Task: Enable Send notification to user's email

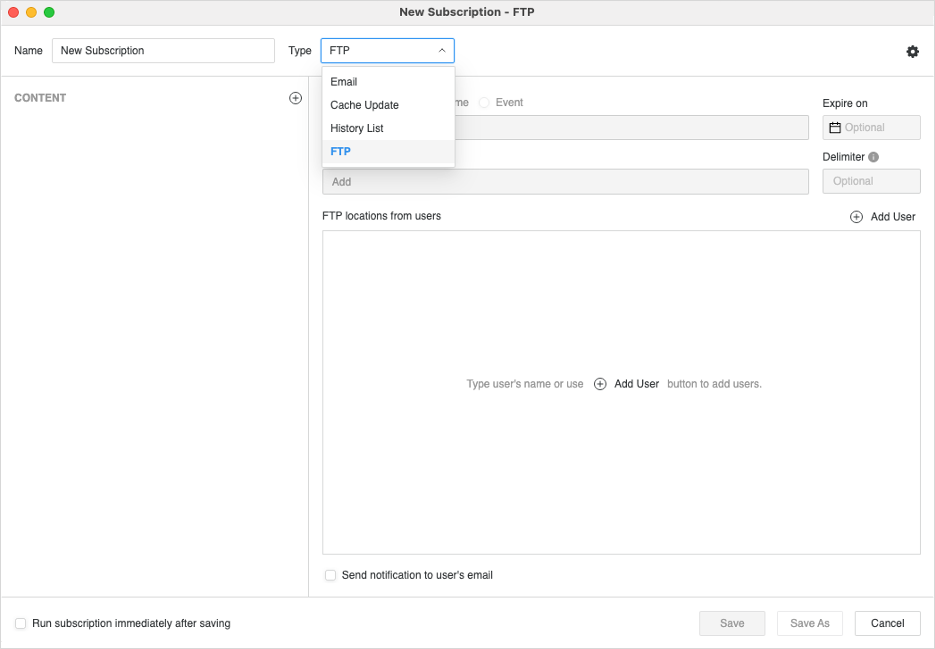Action: pyautogui.click(x=331, y=575)
